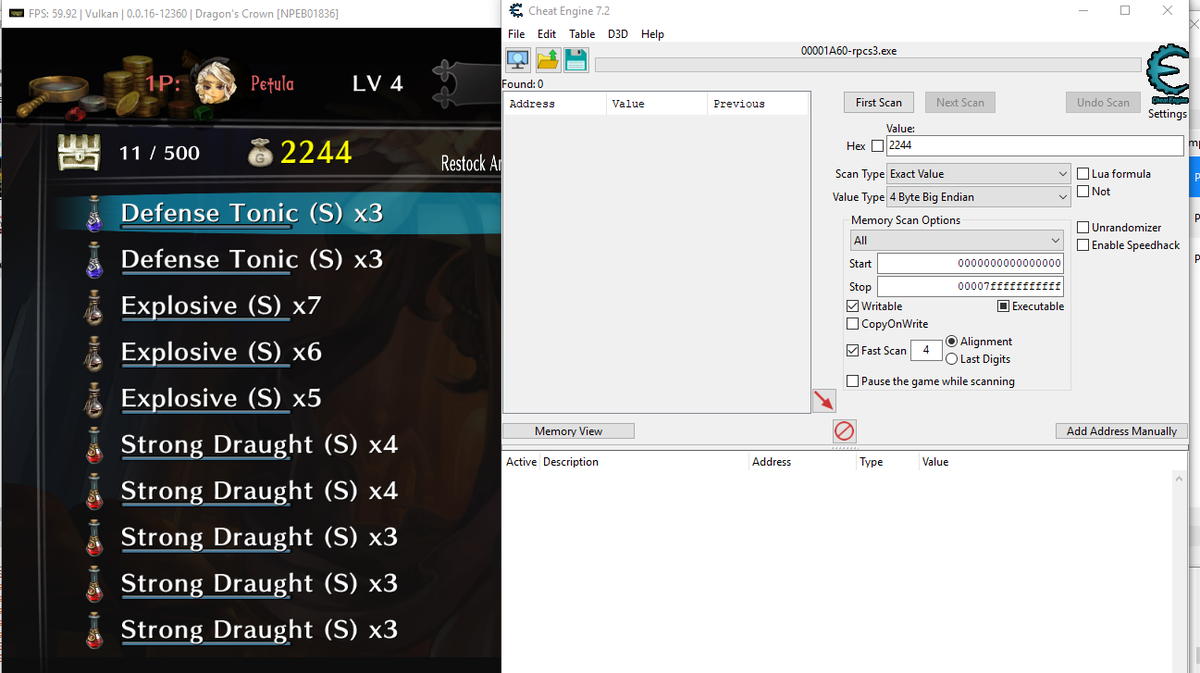This screenshot has width=1200, height=673.
Task: Enable Pause the game while scanning
Action: tap(853, 381)
